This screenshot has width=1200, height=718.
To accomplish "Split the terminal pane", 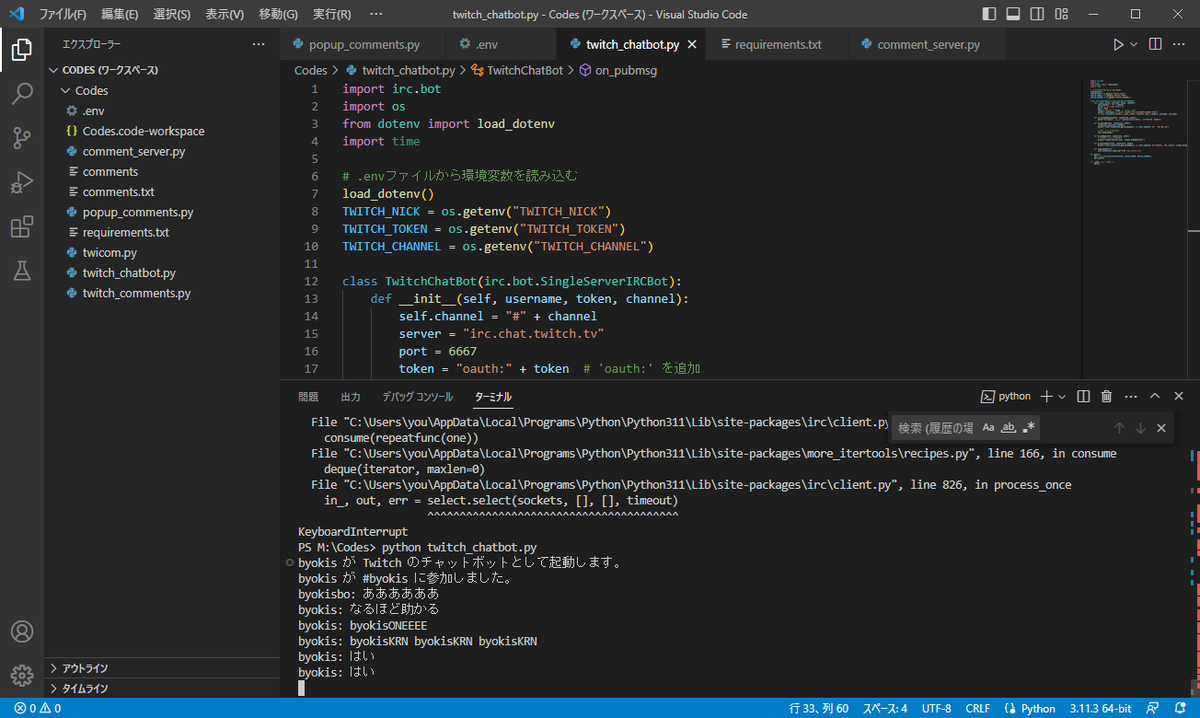I will 1084,396.
